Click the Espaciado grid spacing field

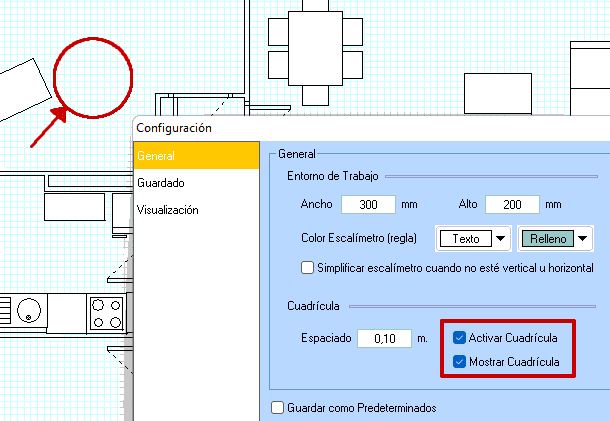383,338
